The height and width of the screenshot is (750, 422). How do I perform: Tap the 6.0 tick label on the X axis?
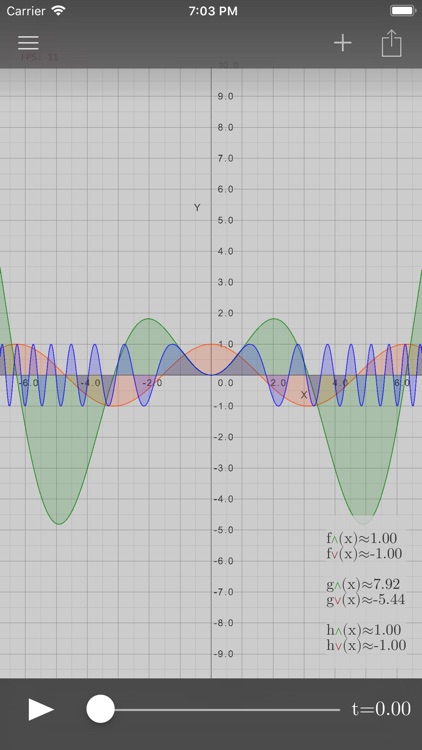(x=401, y=383)
